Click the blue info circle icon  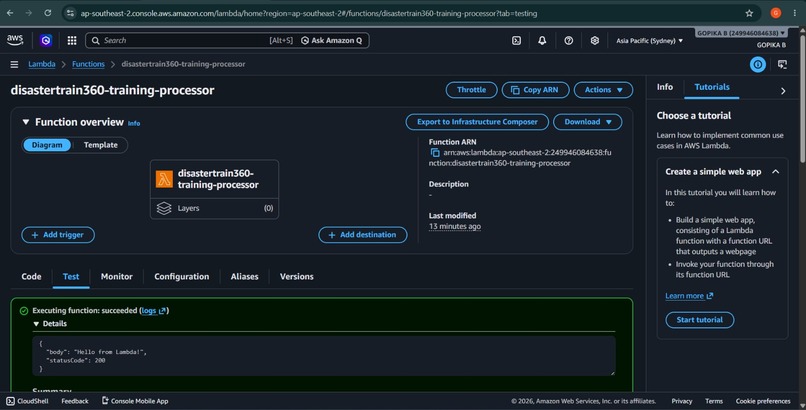758,64
